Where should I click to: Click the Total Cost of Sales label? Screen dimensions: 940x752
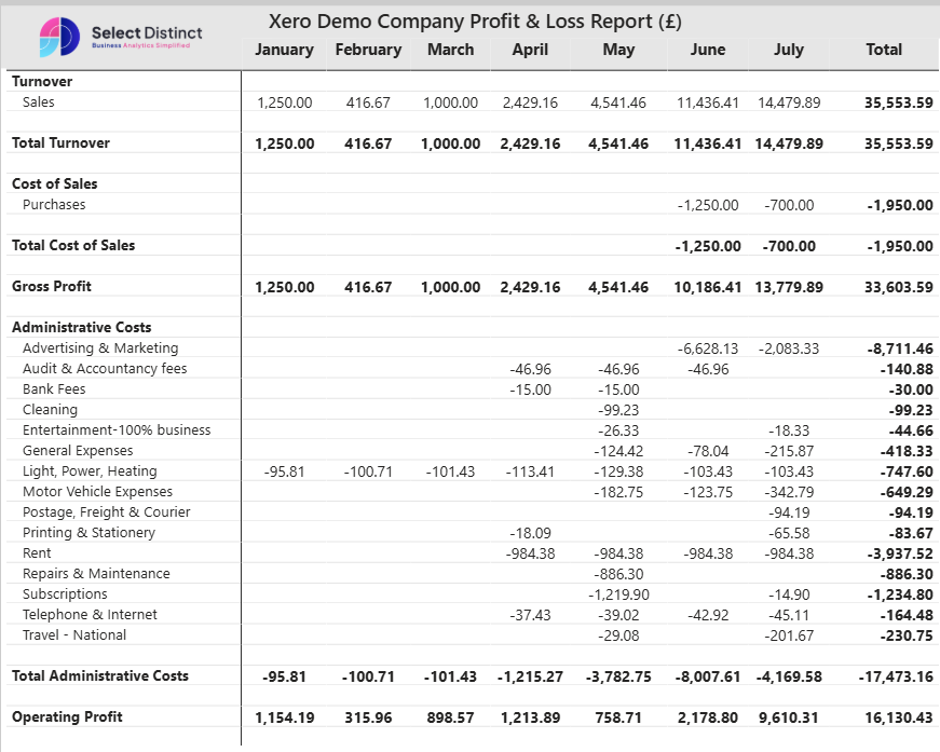click(73, 245)
